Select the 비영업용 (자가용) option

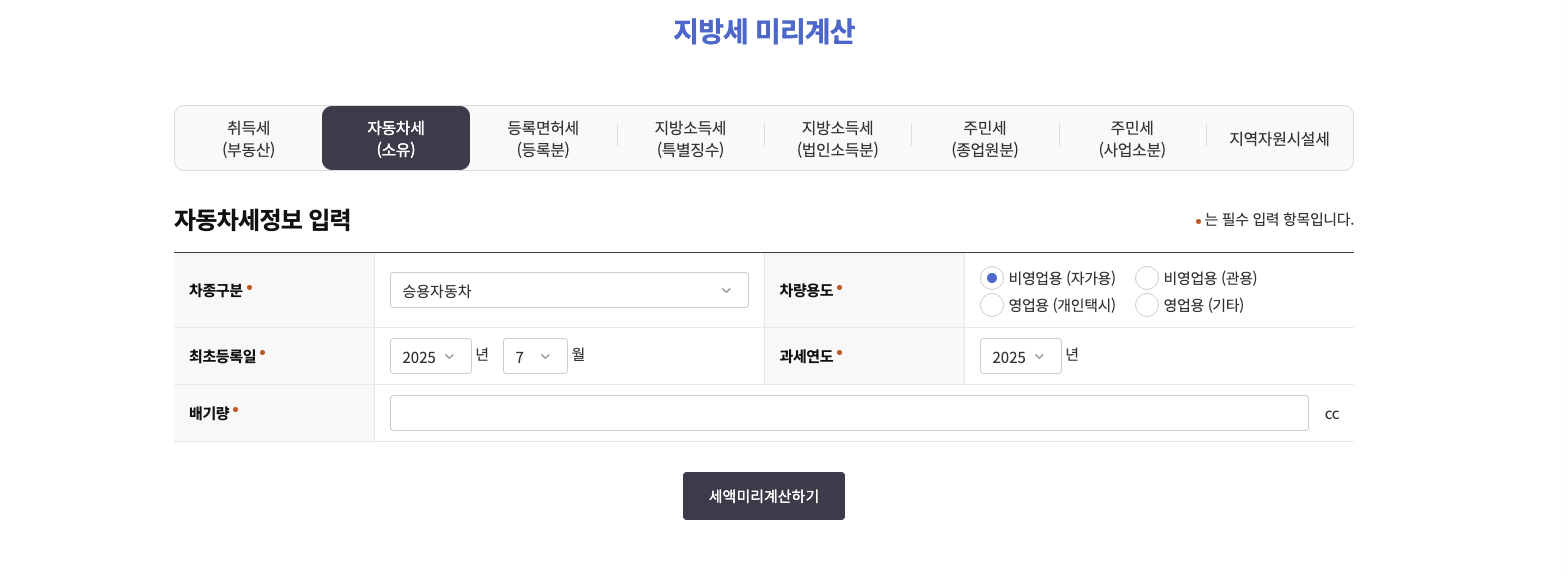coord(992,278)
